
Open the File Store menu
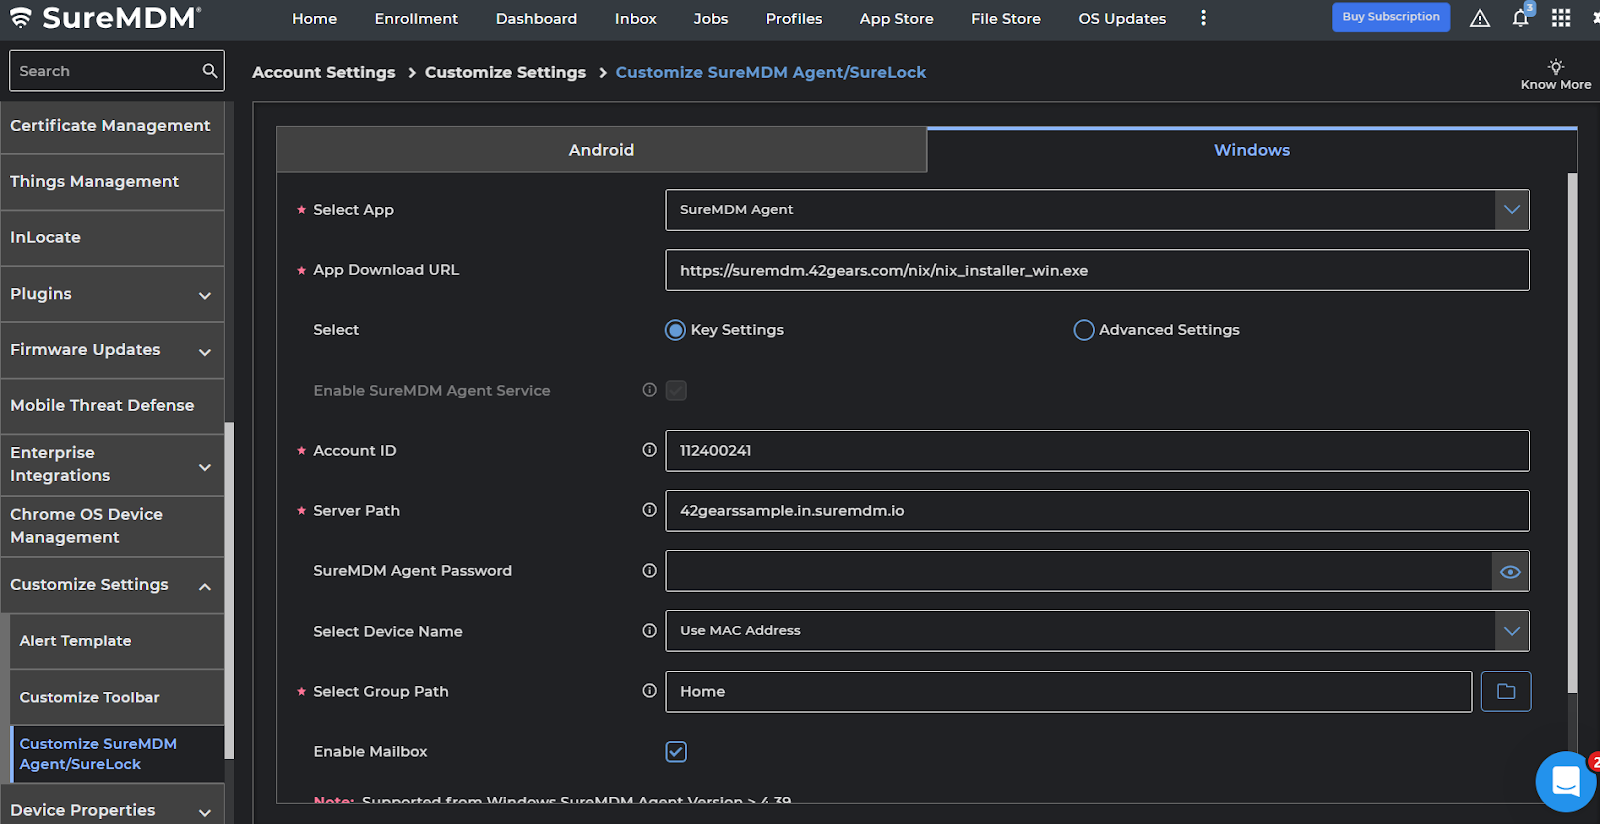[x=1006, y=18]
